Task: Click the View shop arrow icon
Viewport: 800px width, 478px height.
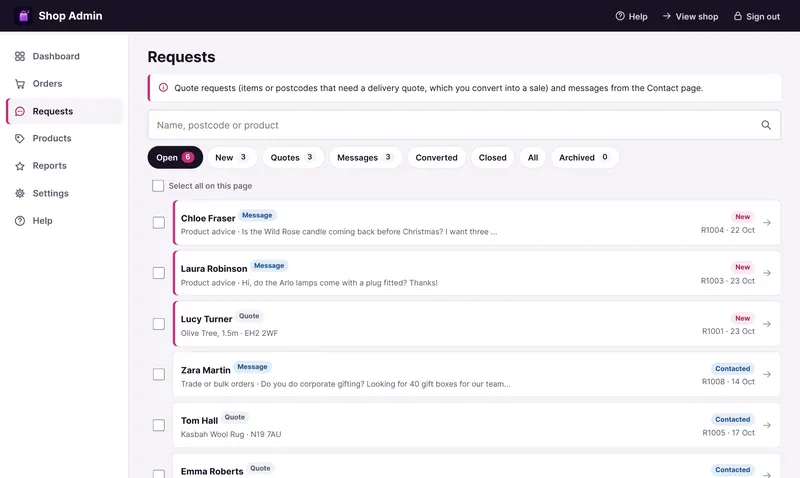Action: 666,16
